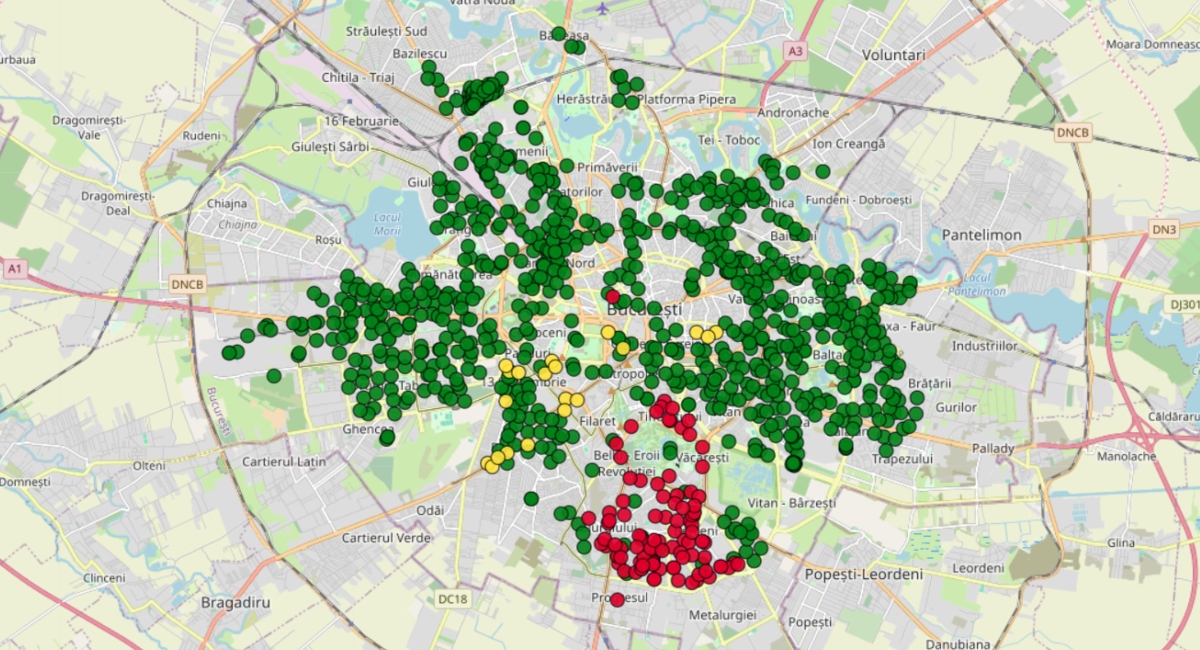Click the Lacul Morii lake label
The image size is (1200, 650).
click(387, 224)
